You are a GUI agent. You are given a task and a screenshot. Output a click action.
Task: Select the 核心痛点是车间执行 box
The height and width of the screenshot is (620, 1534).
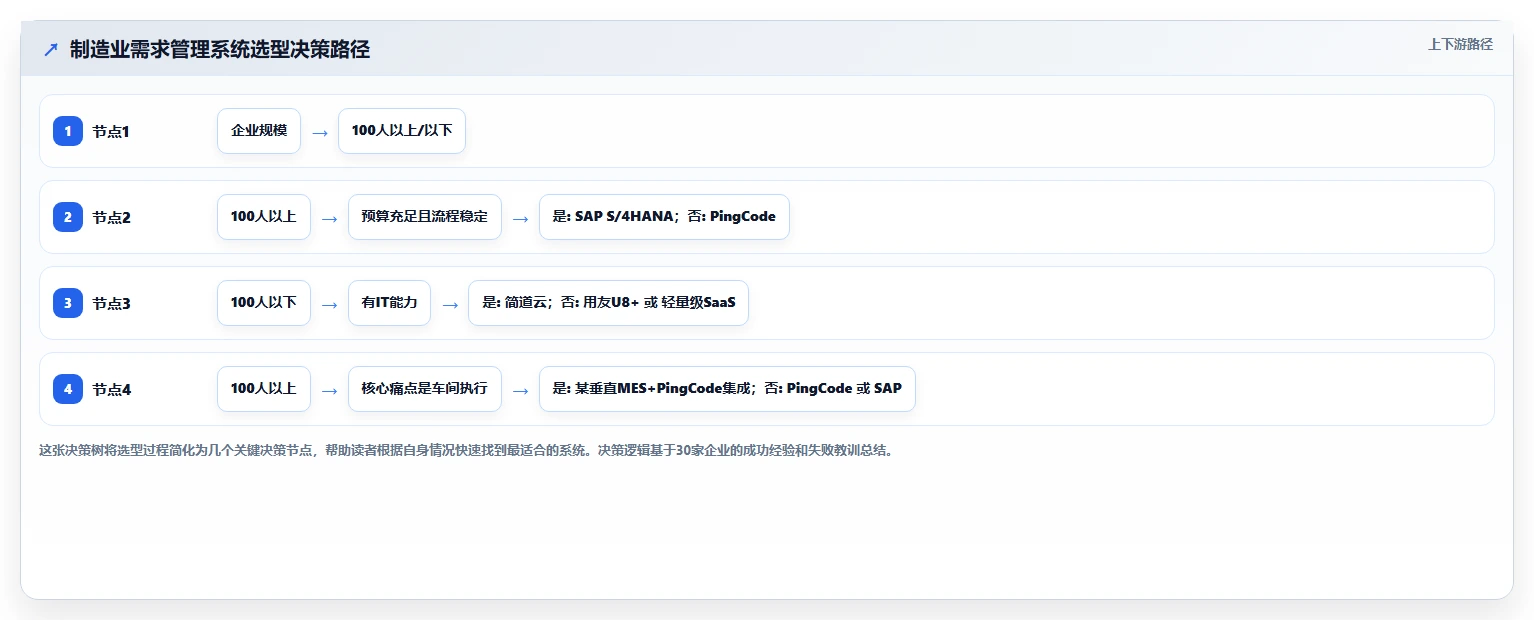424,389
